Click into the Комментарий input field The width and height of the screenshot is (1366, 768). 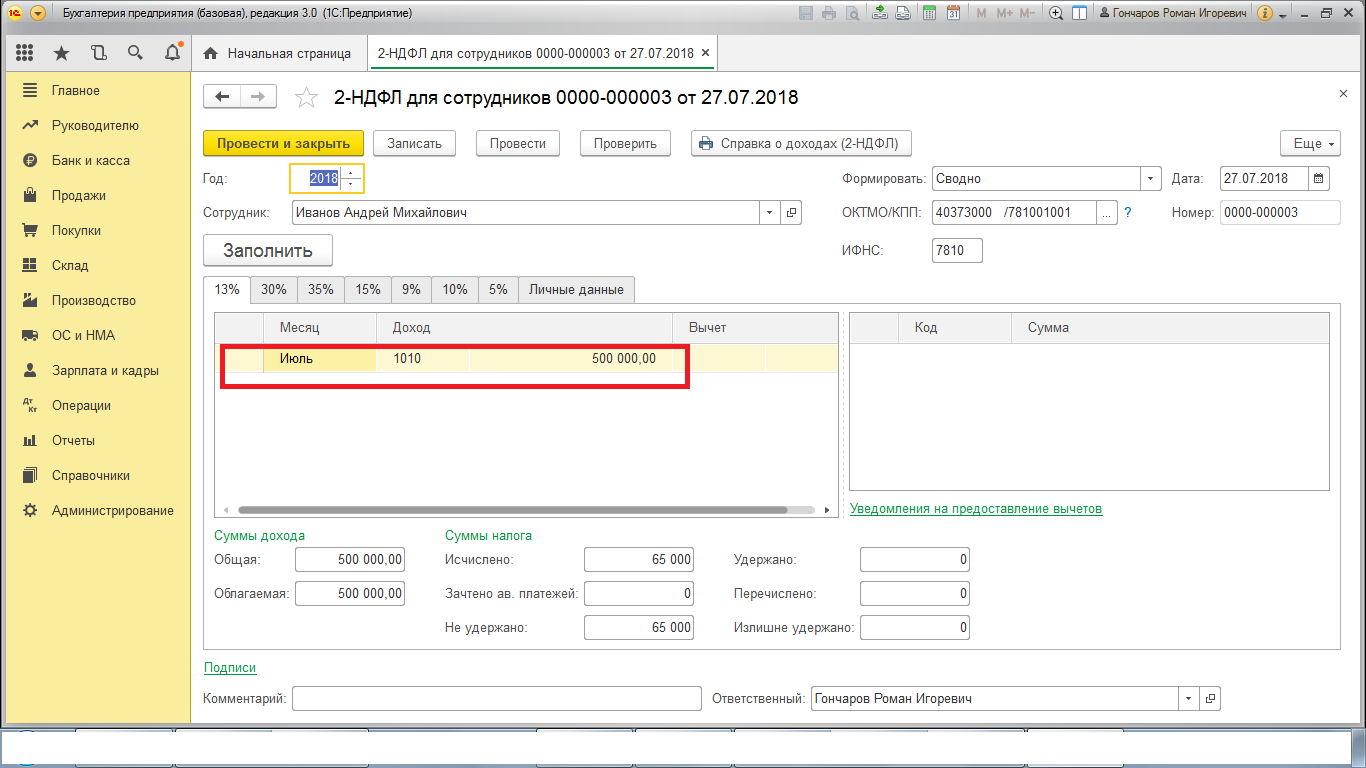497,699
